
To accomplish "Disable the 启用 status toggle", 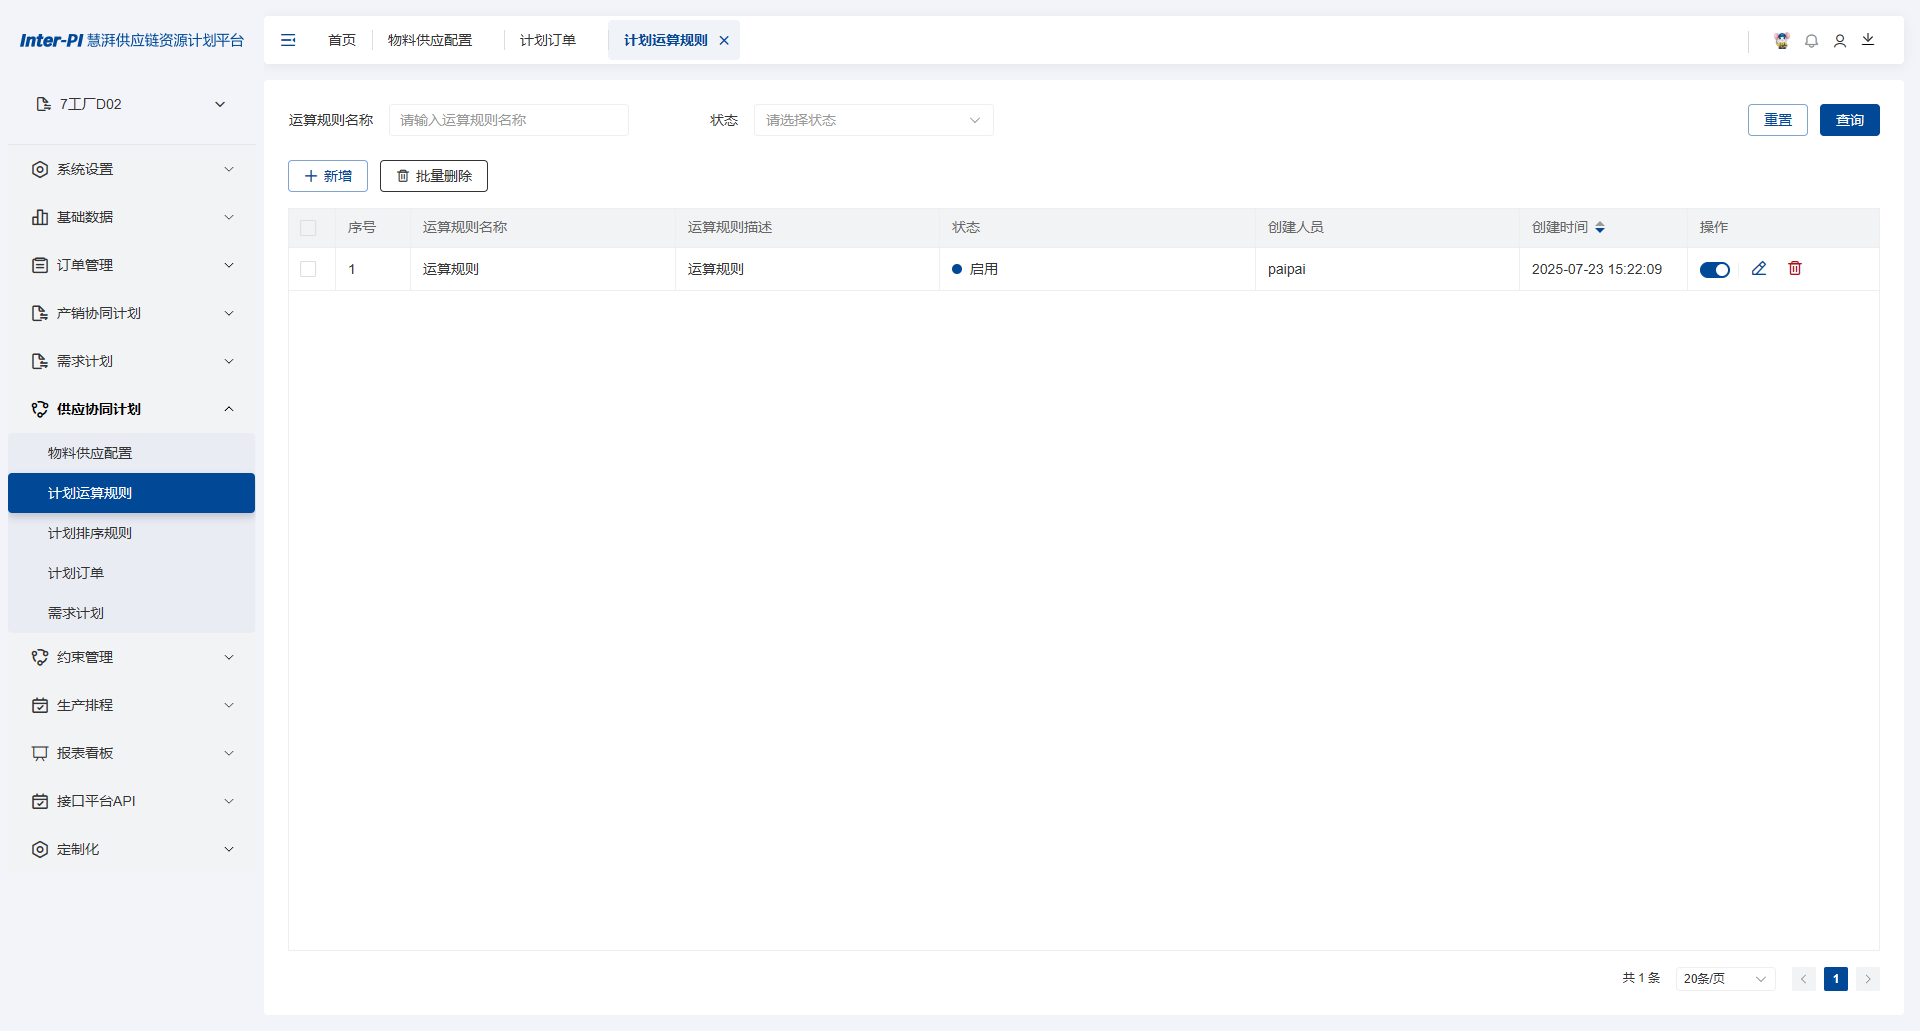I will point(1715,269).
